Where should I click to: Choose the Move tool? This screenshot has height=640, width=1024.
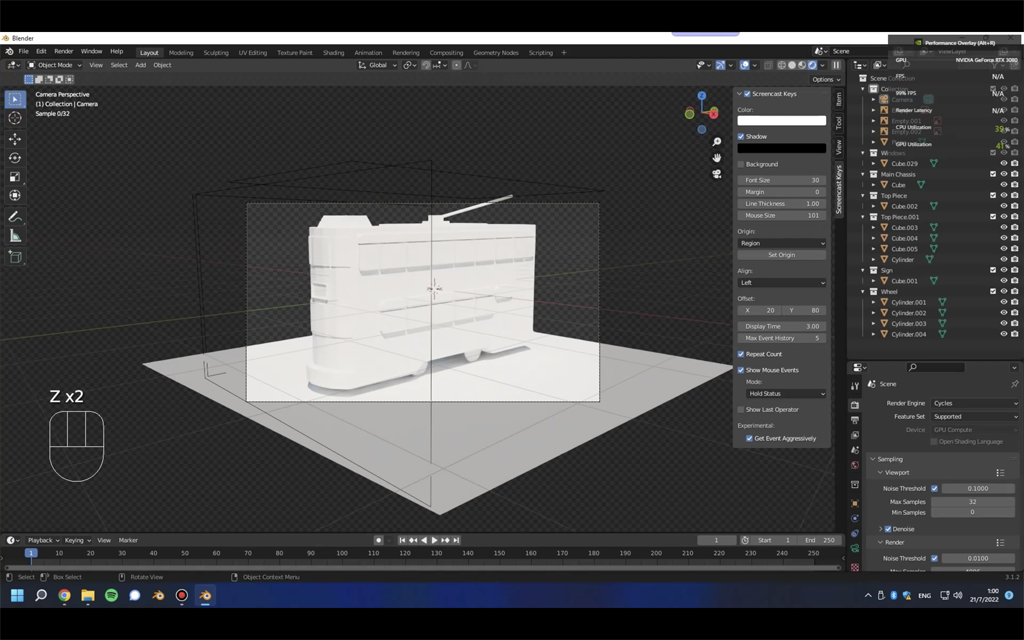[x=15, y=139]
